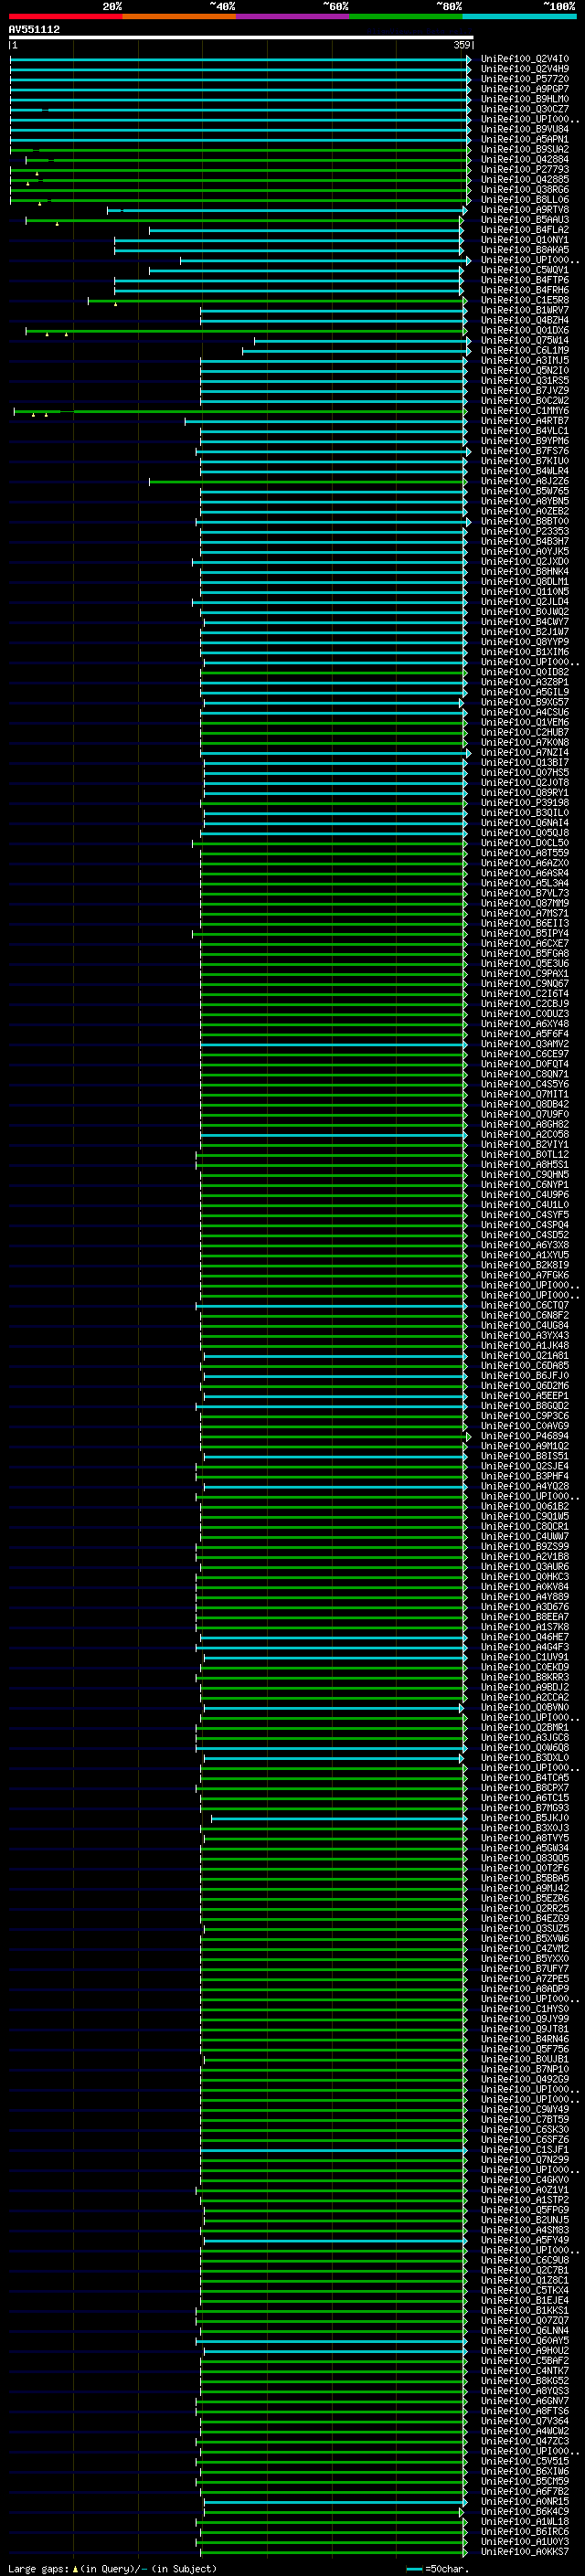Open hit UniRef100_Q2V4H9
Image resolution: width=585 pixels, height=2576 pixels.
525,69
